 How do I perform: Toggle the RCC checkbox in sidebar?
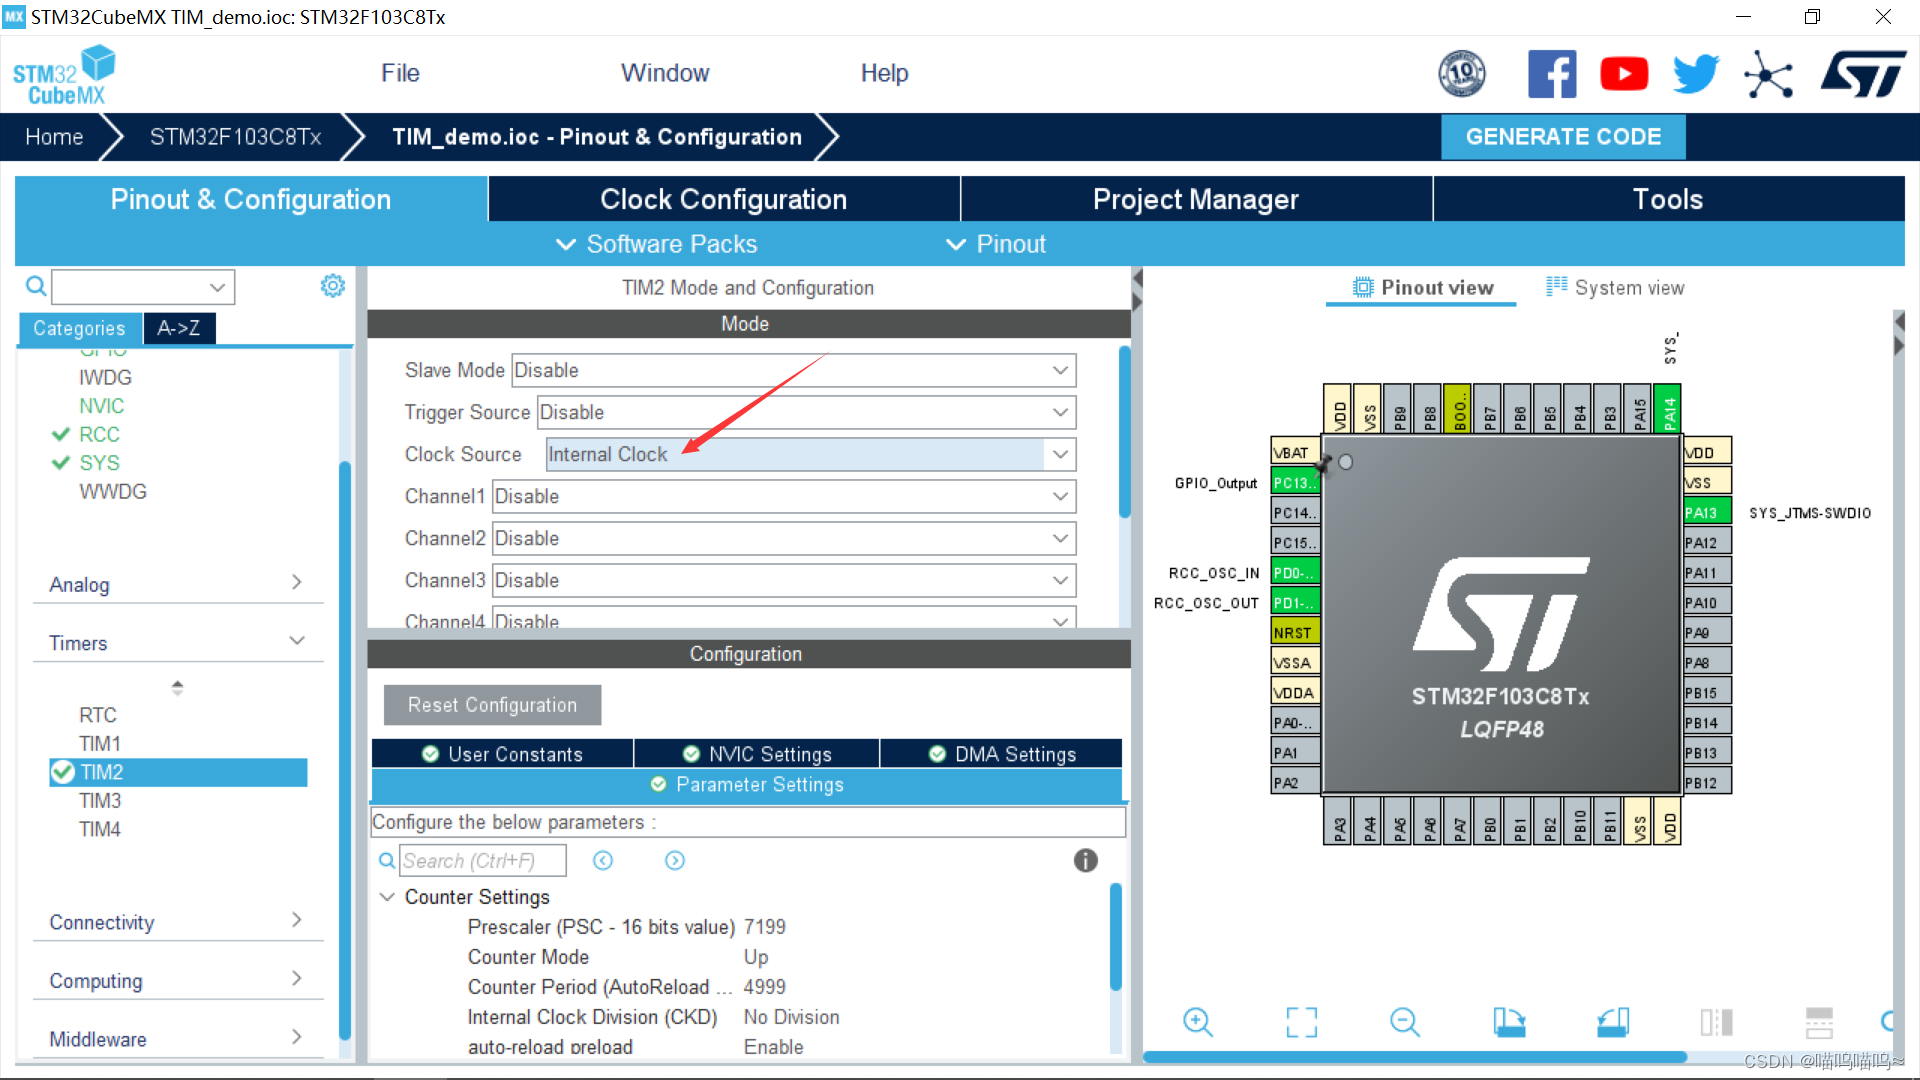[59, 434]
